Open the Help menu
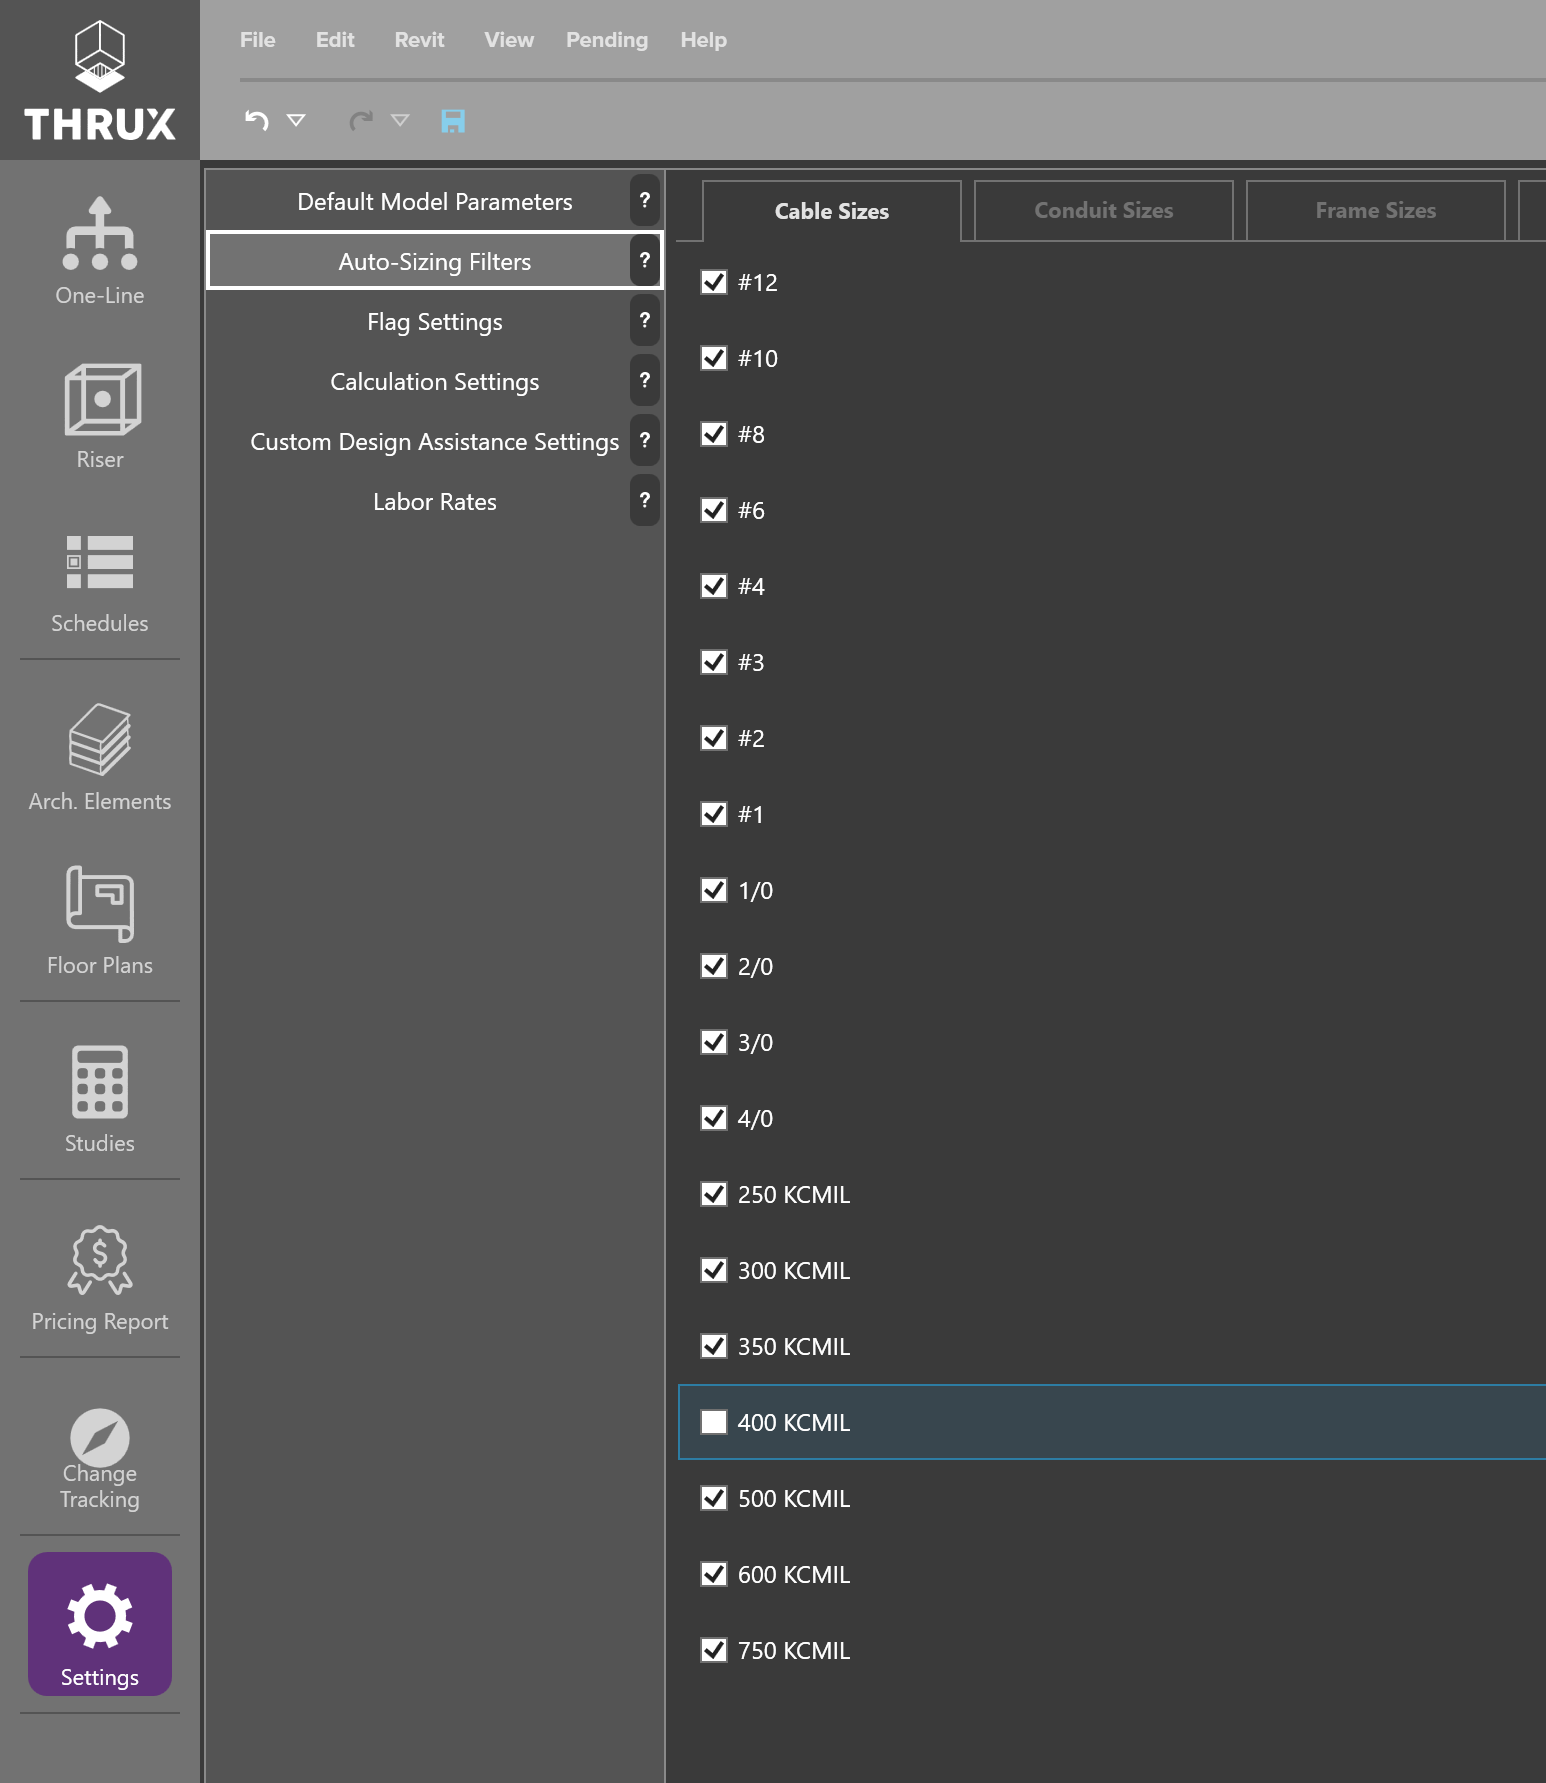The image size is (1546, 1783). [x=704, y=40]
